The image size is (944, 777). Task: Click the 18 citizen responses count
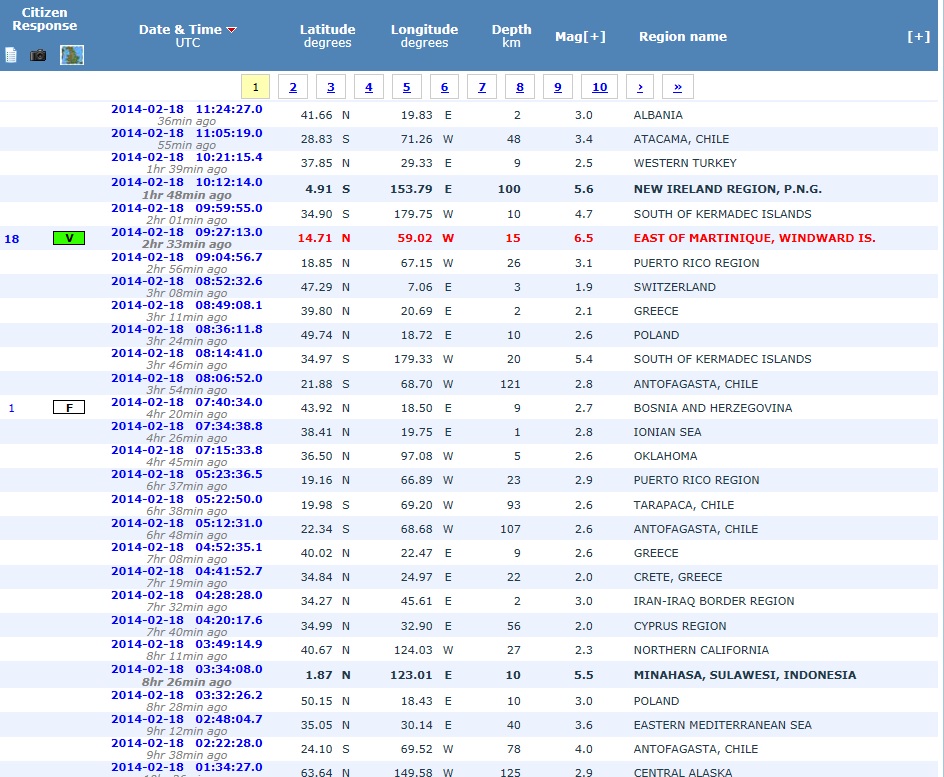click(x=12, y=239)
